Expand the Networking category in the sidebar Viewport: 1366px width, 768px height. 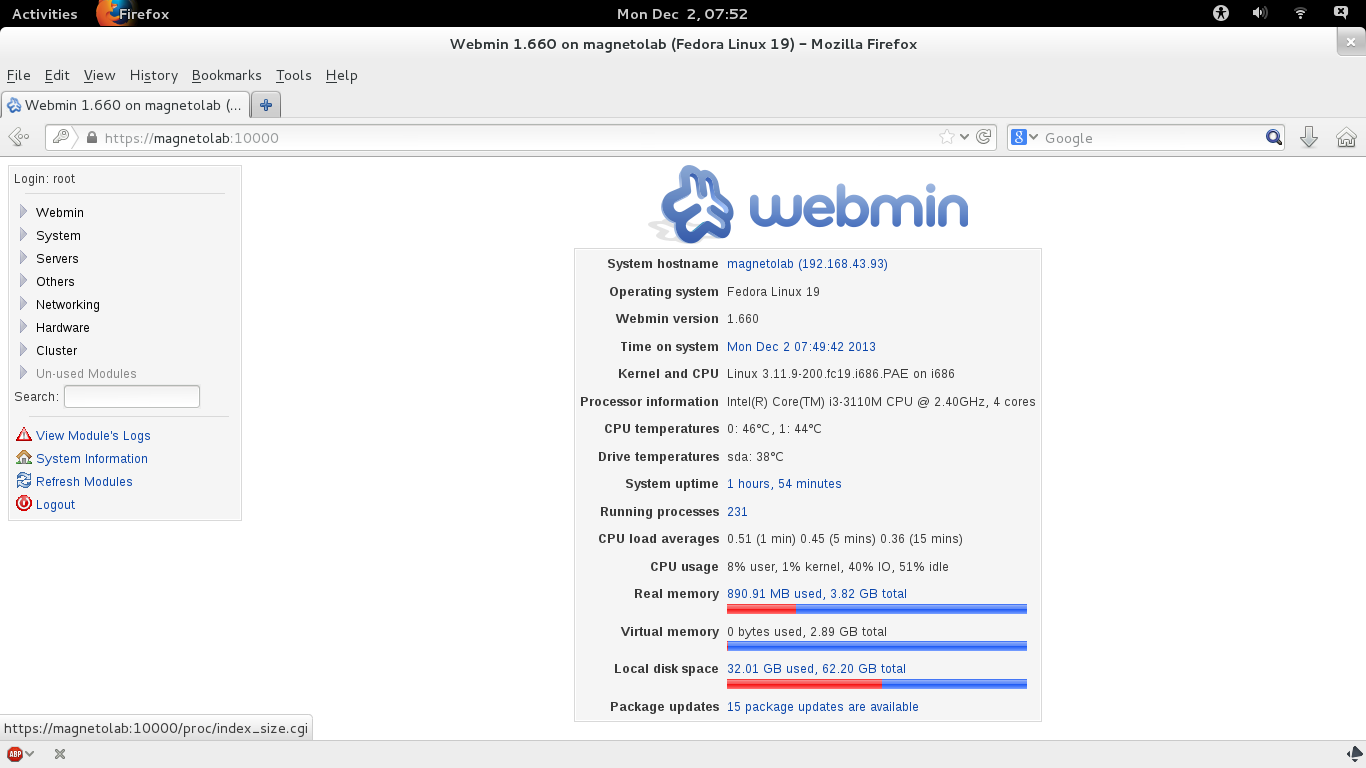(x=24, y=304)
